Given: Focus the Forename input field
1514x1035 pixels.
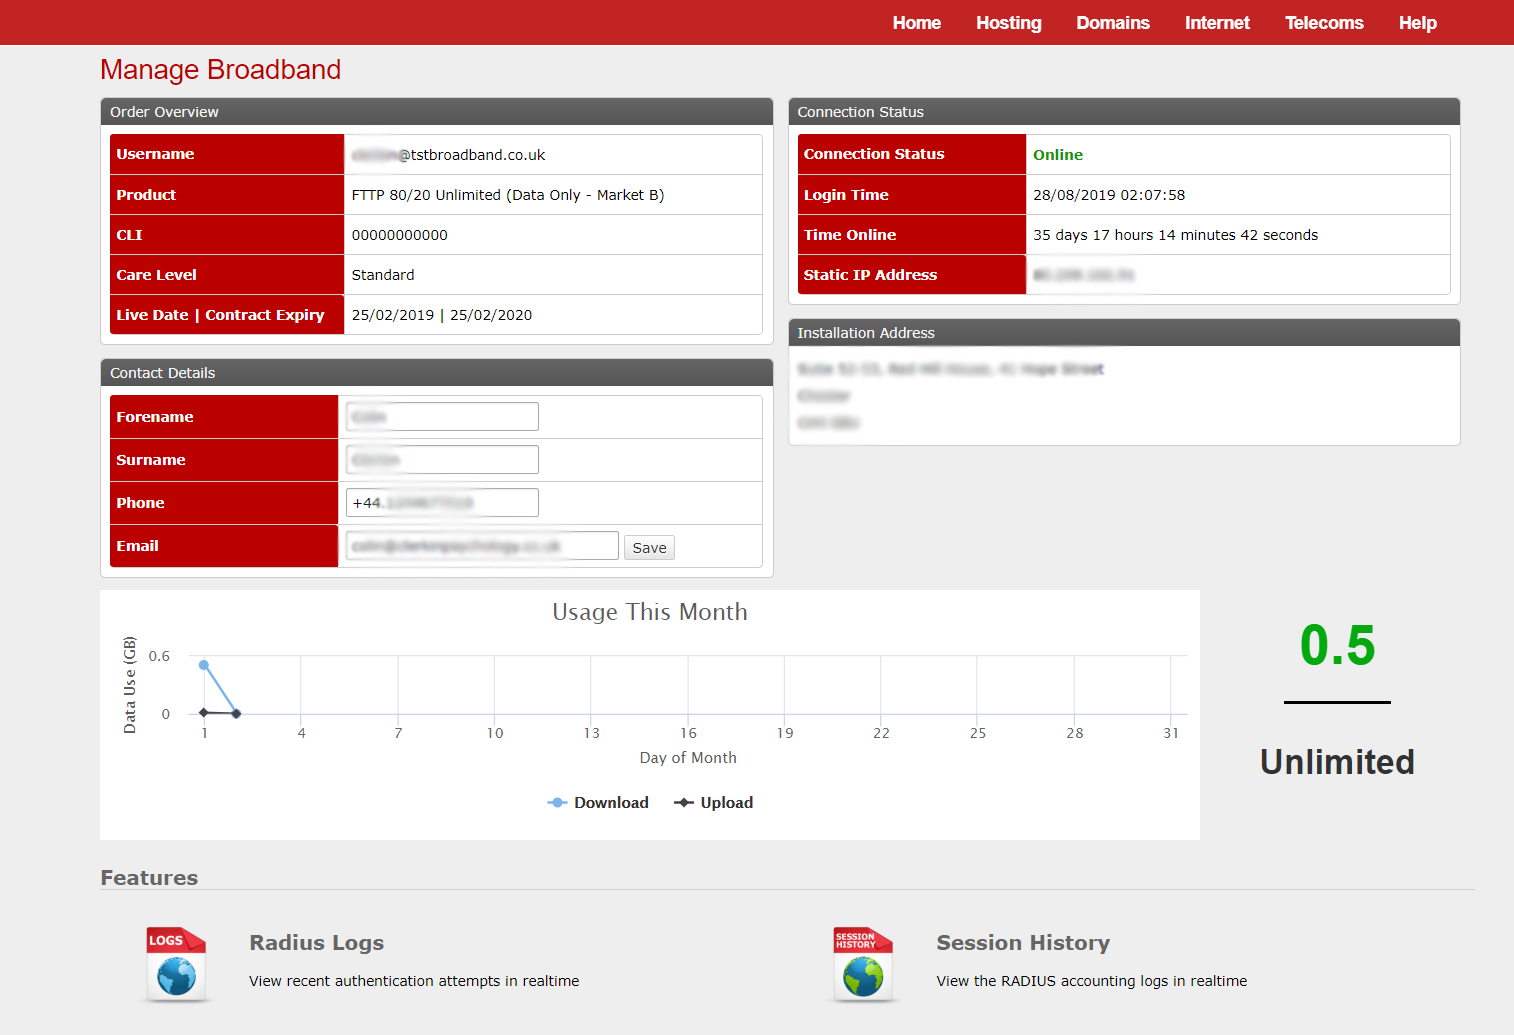Looking at the screenshot, I should click(x=442, y=417).
